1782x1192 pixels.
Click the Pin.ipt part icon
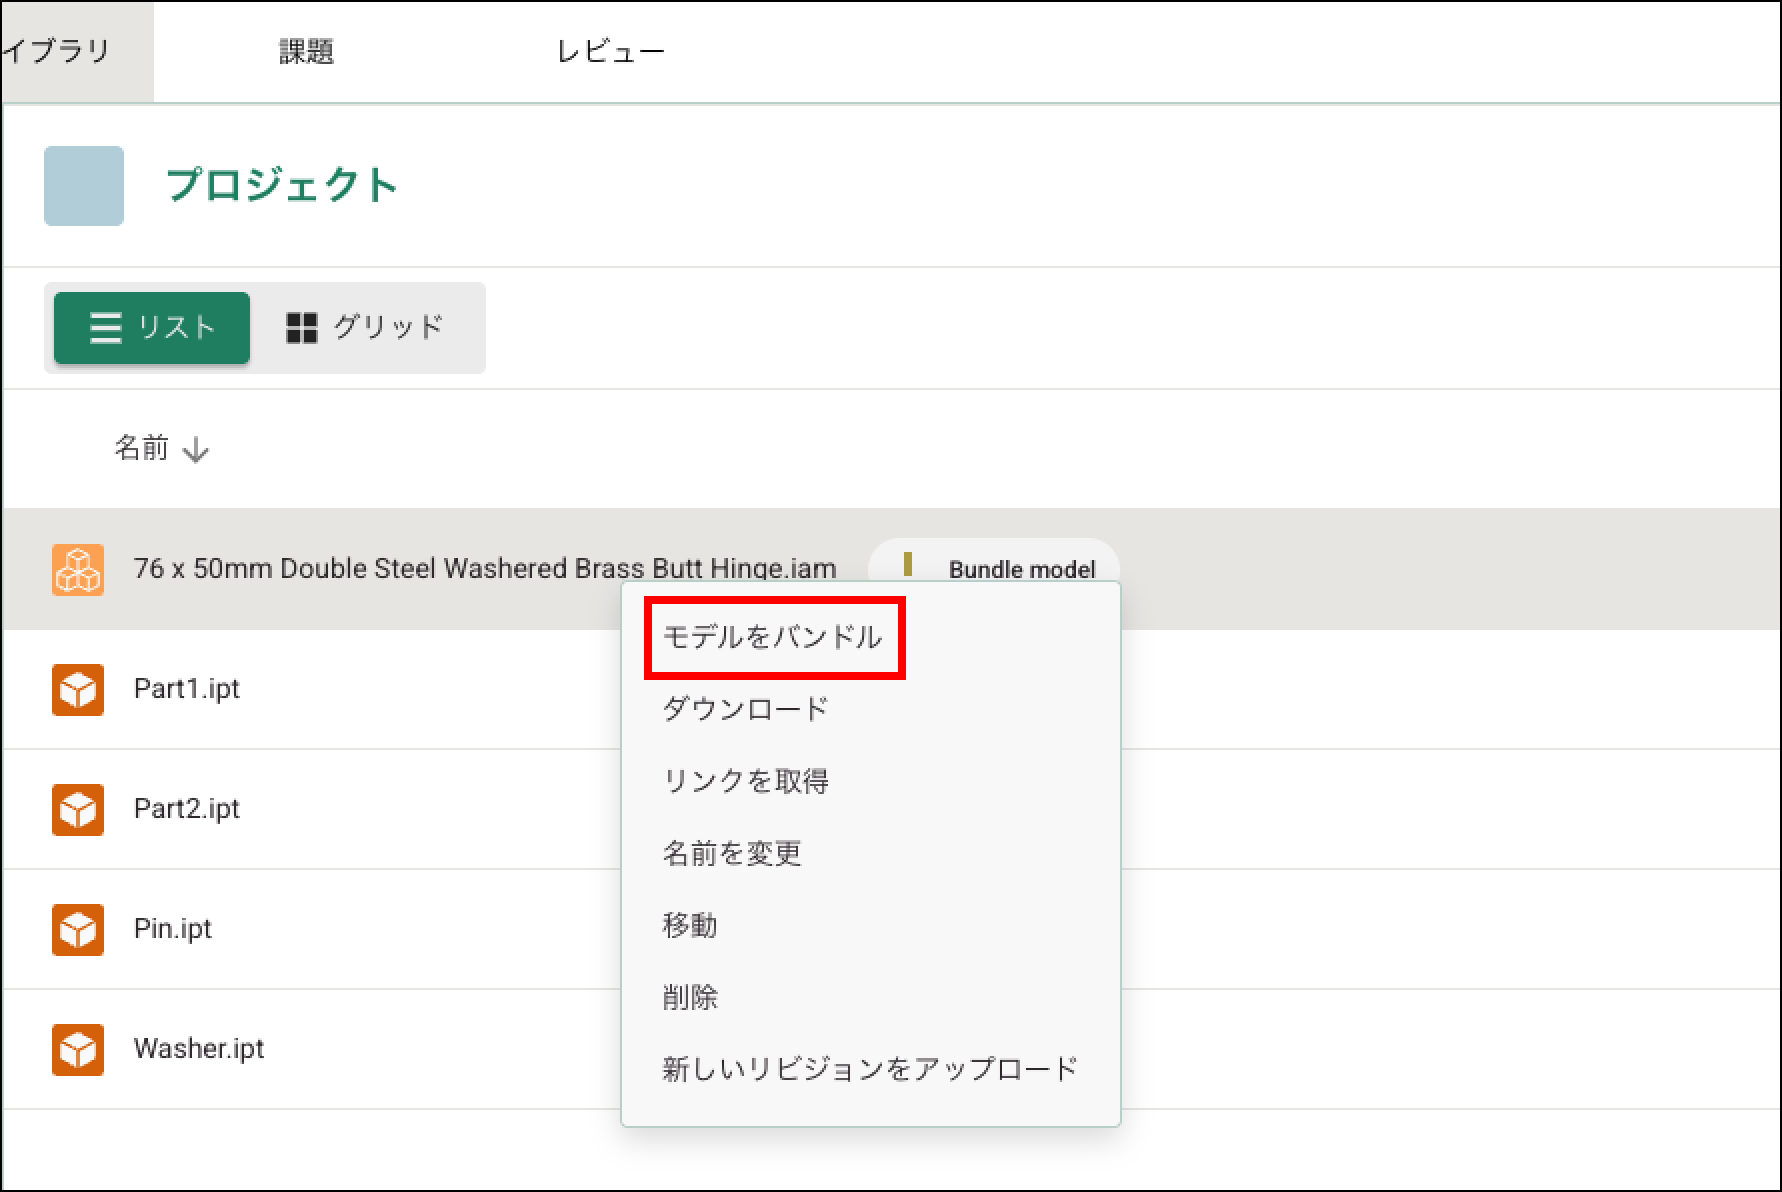tap(78, 929)
